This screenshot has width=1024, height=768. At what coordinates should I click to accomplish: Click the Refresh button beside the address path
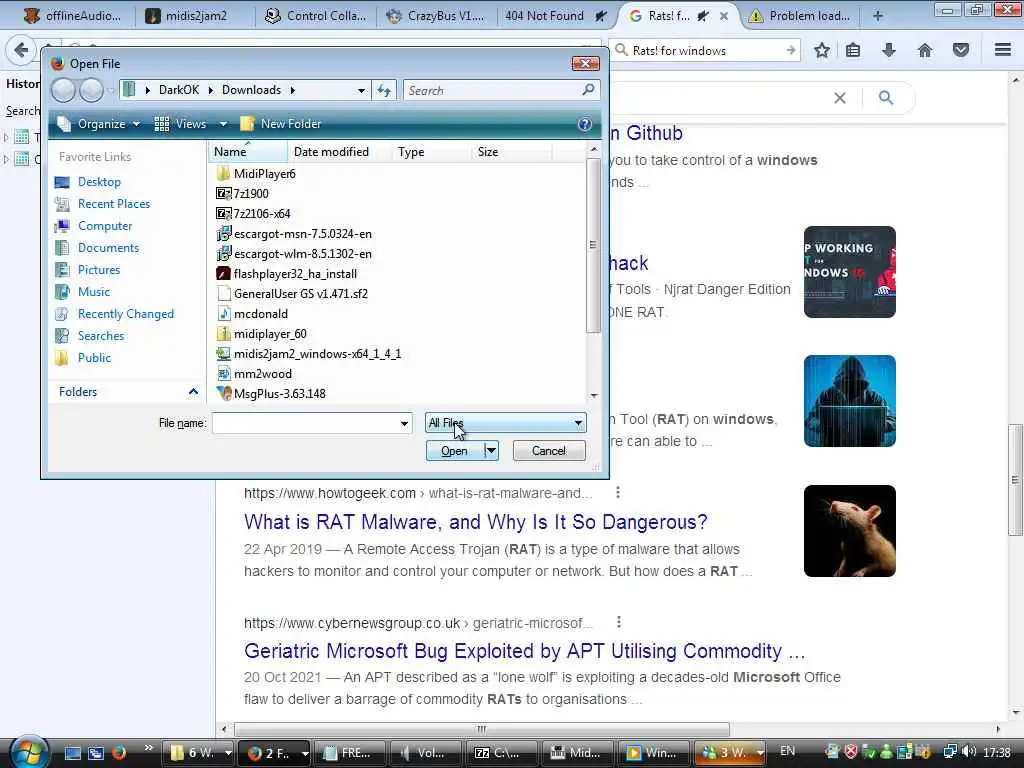(384, 90)
